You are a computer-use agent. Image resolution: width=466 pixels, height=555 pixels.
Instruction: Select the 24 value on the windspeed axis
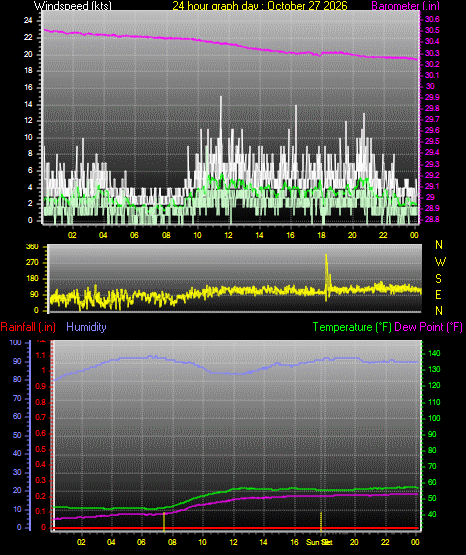point(28,21)
